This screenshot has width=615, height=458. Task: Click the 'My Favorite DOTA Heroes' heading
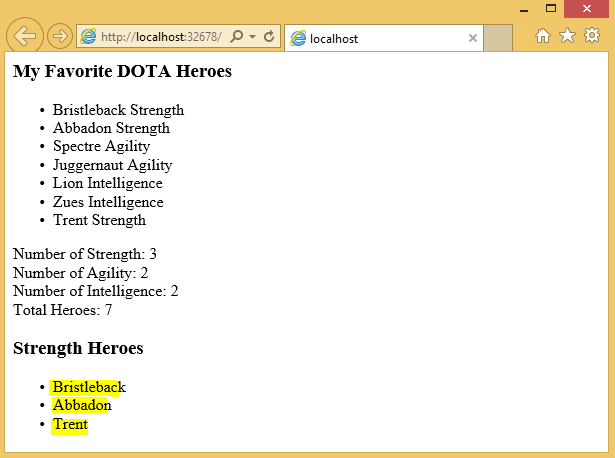pos(122,72)
